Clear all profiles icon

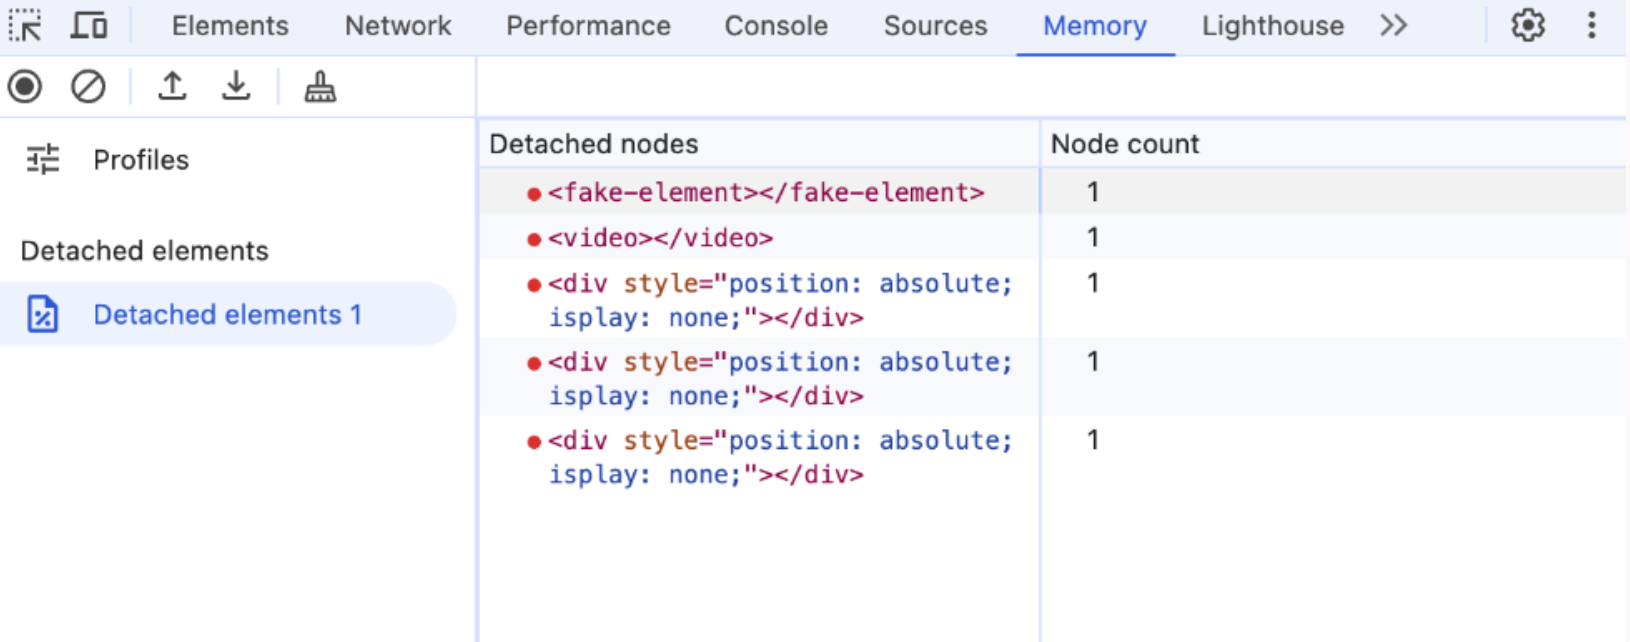(88, 87)
